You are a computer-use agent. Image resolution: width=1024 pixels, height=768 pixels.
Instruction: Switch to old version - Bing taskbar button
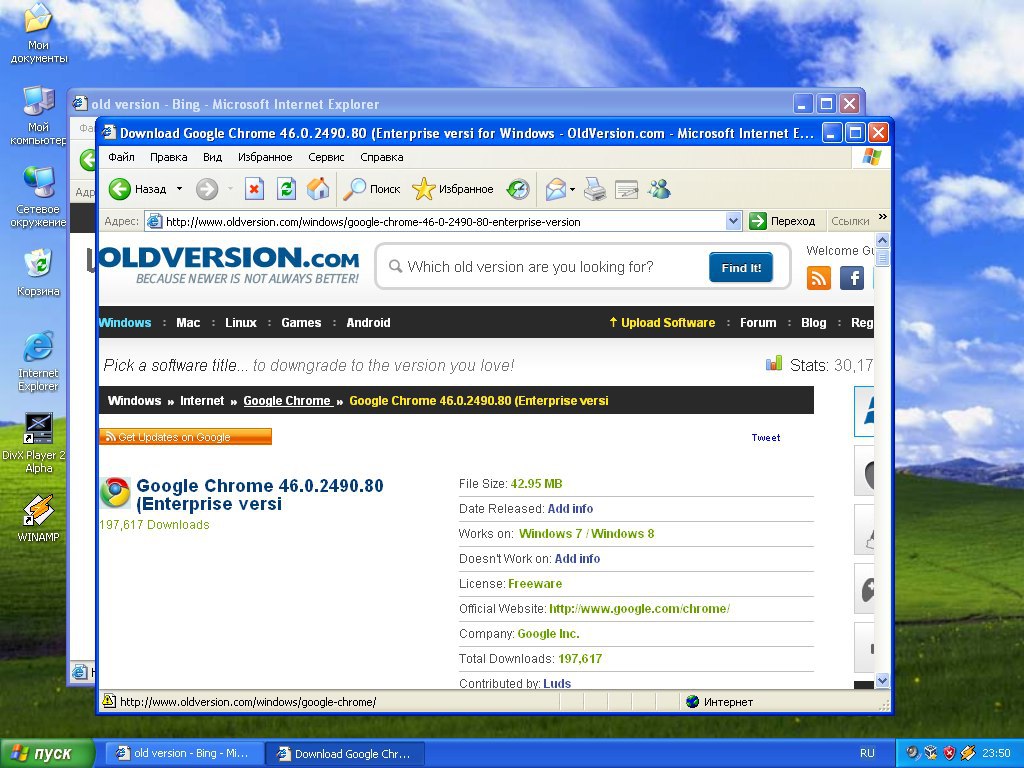coord(184,754)
